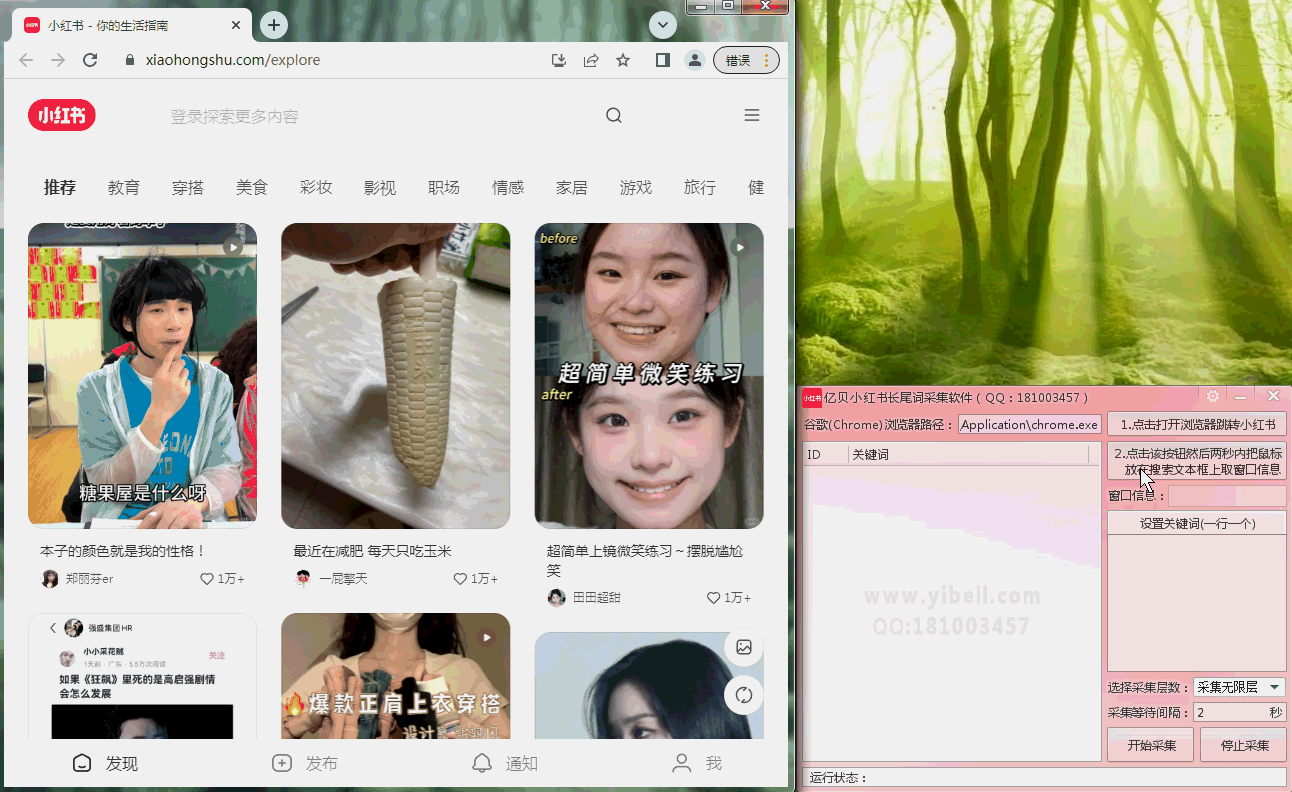Screen dimensions: 1292x792
Task: Click the floating image icon button
Action: [744, 647]
